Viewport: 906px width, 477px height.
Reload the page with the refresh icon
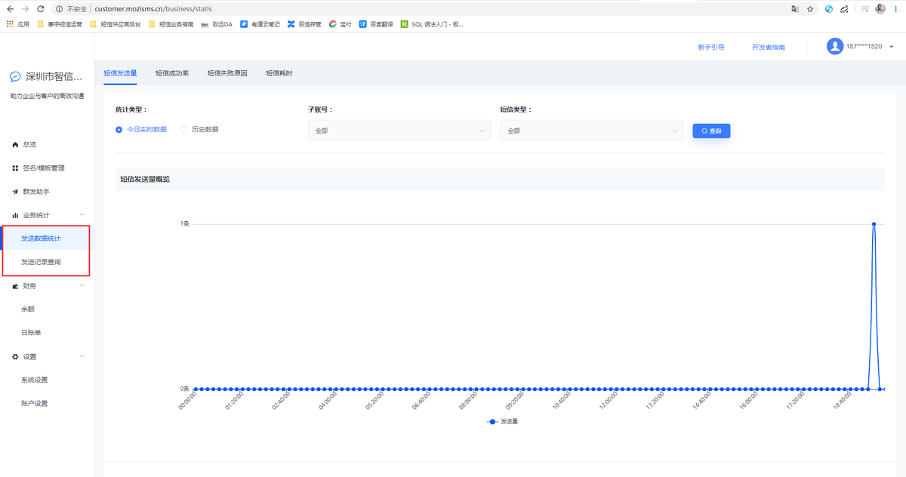(x=40, y=9)
